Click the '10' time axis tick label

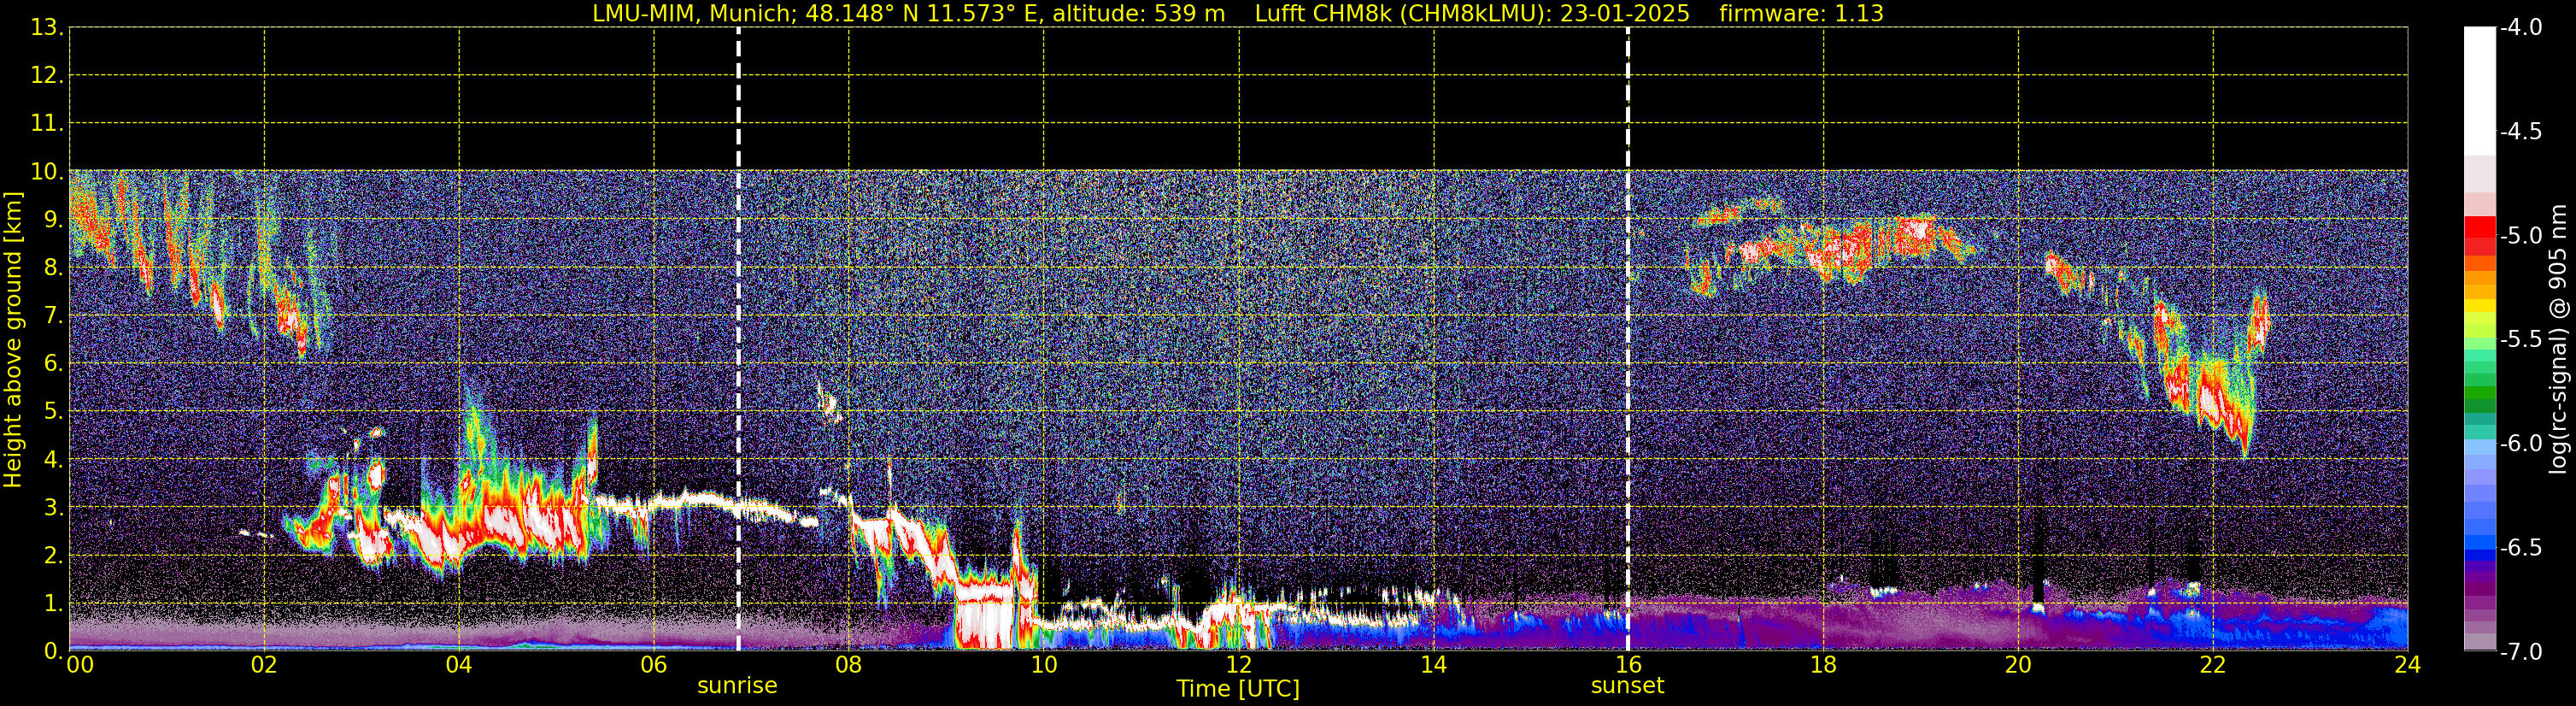pos(1044,665)
